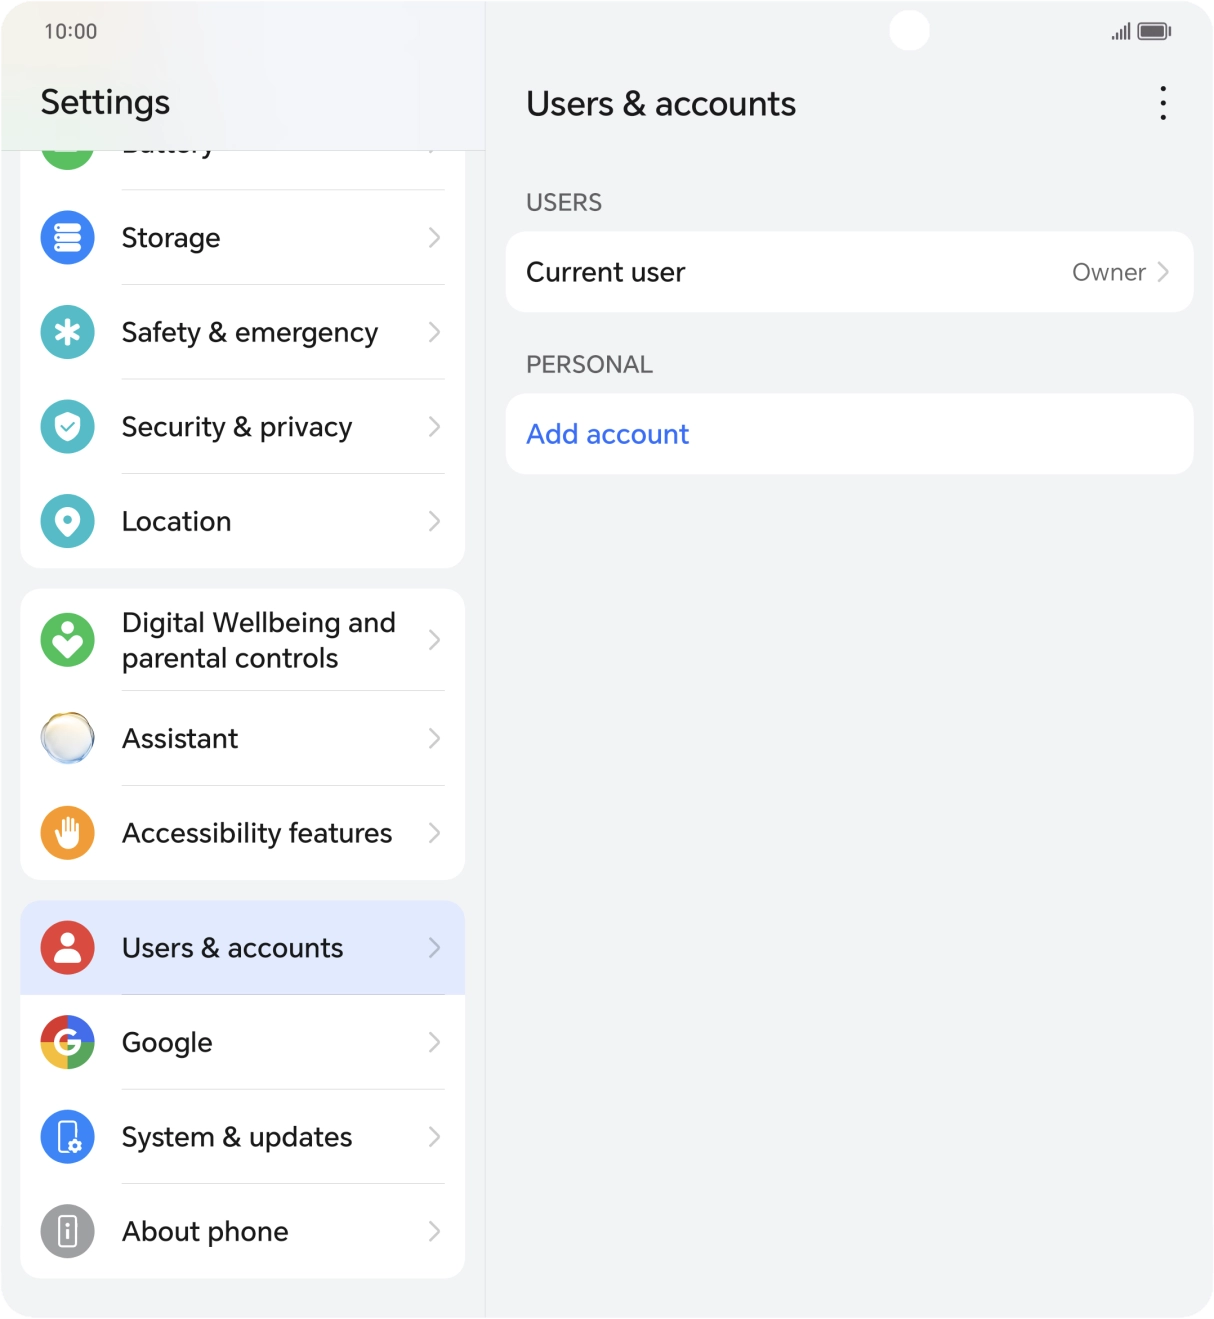
Task: Tap the battery status indicator
Action: point(1154,32)
